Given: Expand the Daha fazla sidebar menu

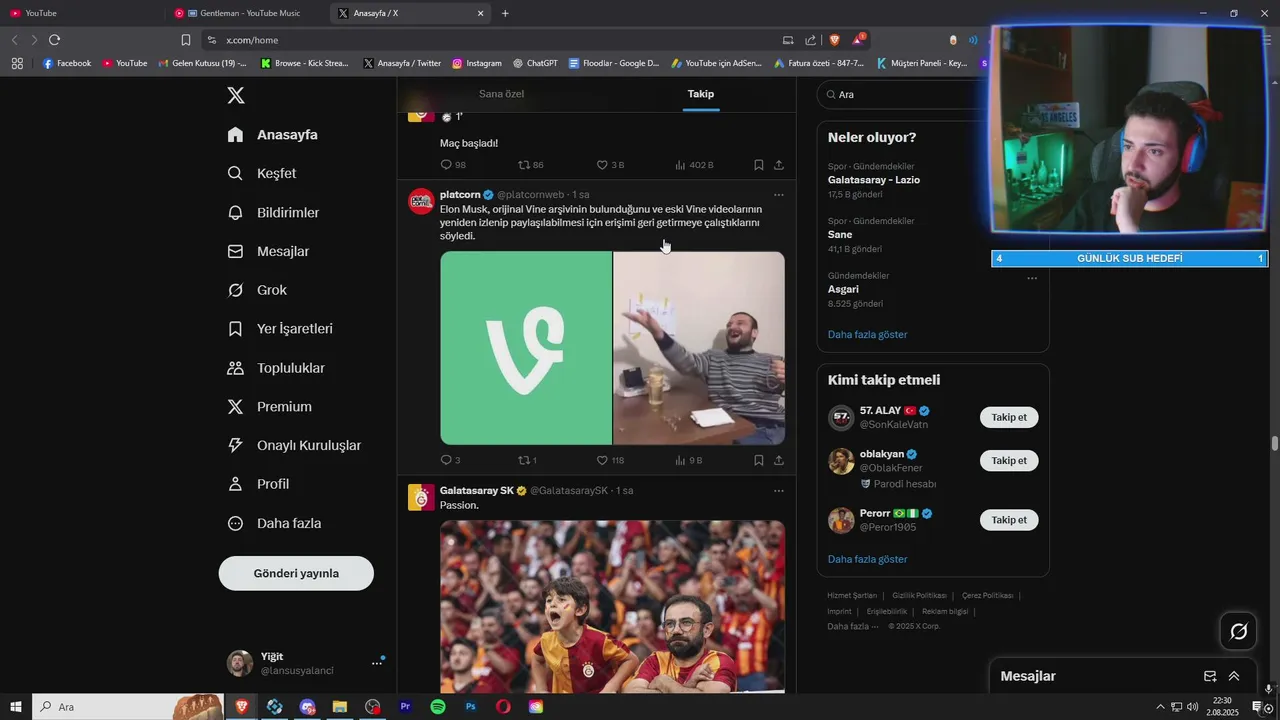Looking at the screenshot, I should click(x=274, y=523).
